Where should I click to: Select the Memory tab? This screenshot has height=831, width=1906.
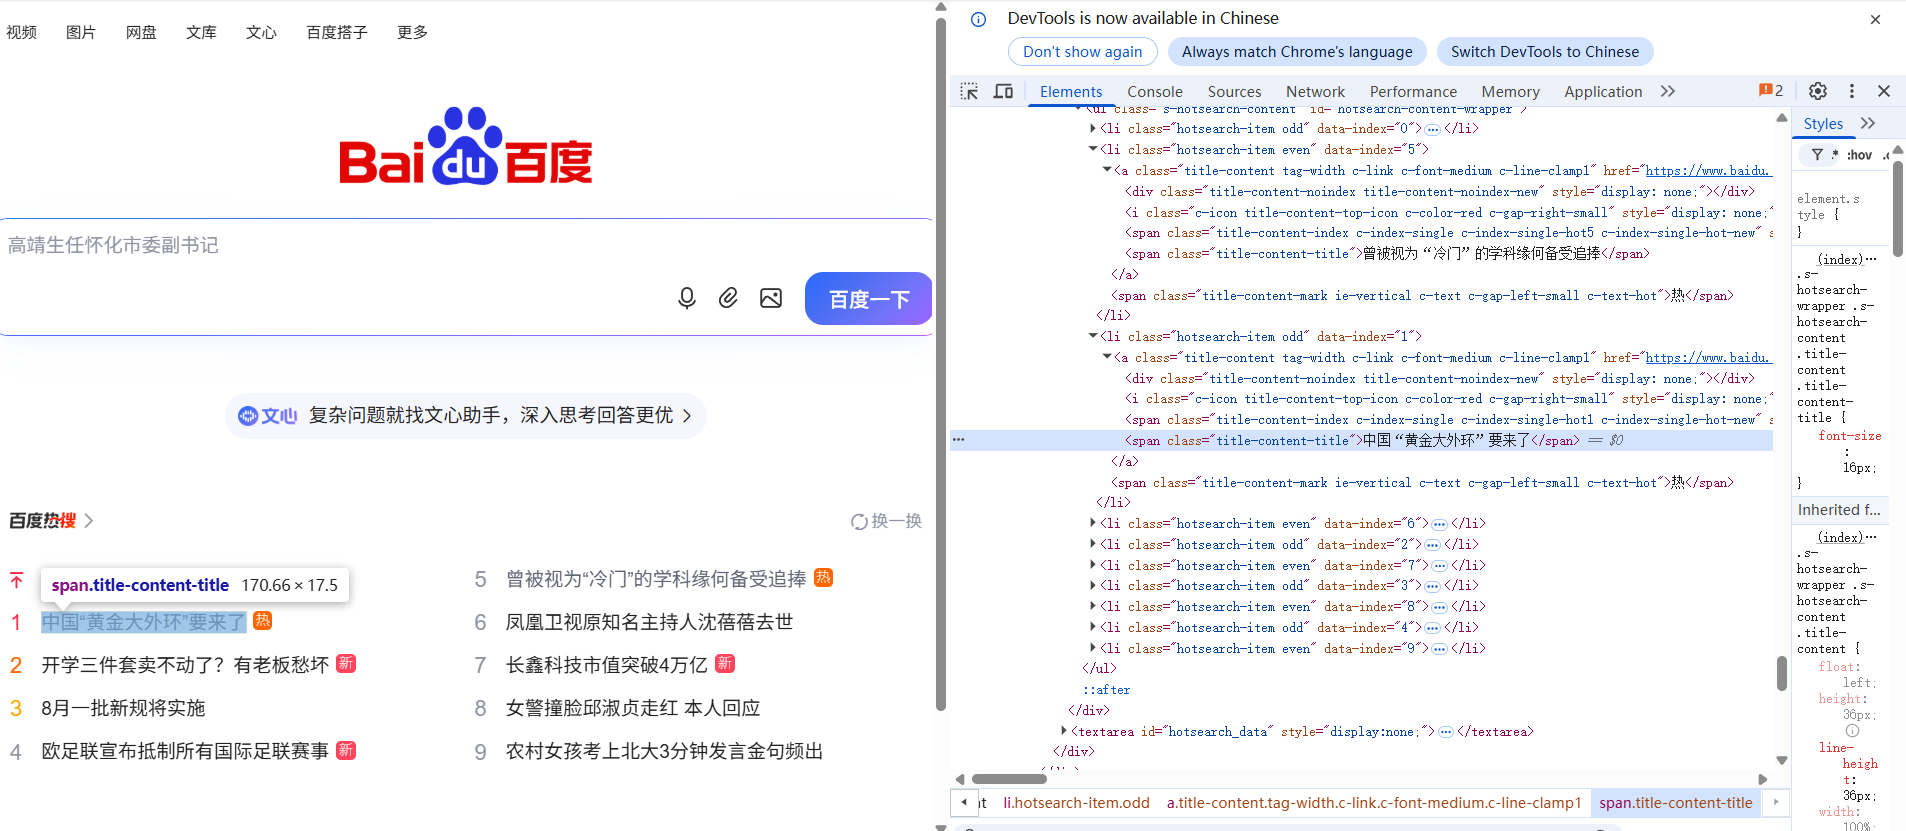1510,91
